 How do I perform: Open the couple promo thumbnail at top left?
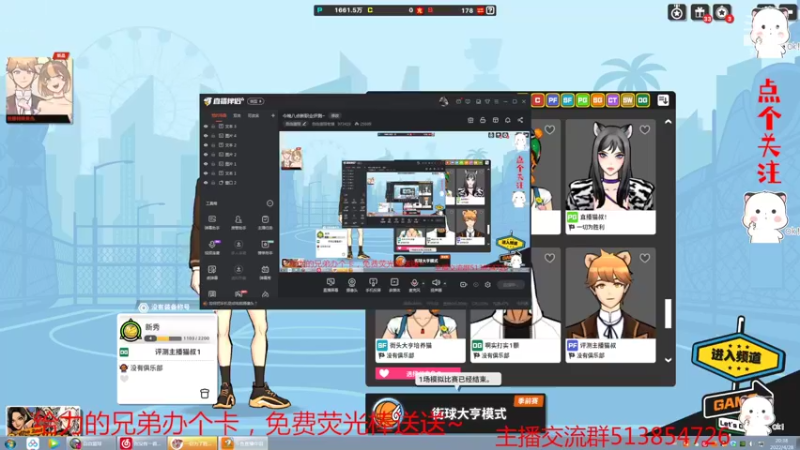click(x=39, y=89)
